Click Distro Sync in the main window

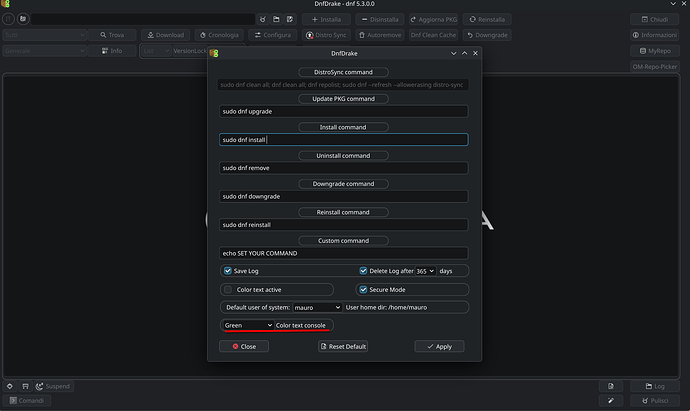tap(326, 35)
